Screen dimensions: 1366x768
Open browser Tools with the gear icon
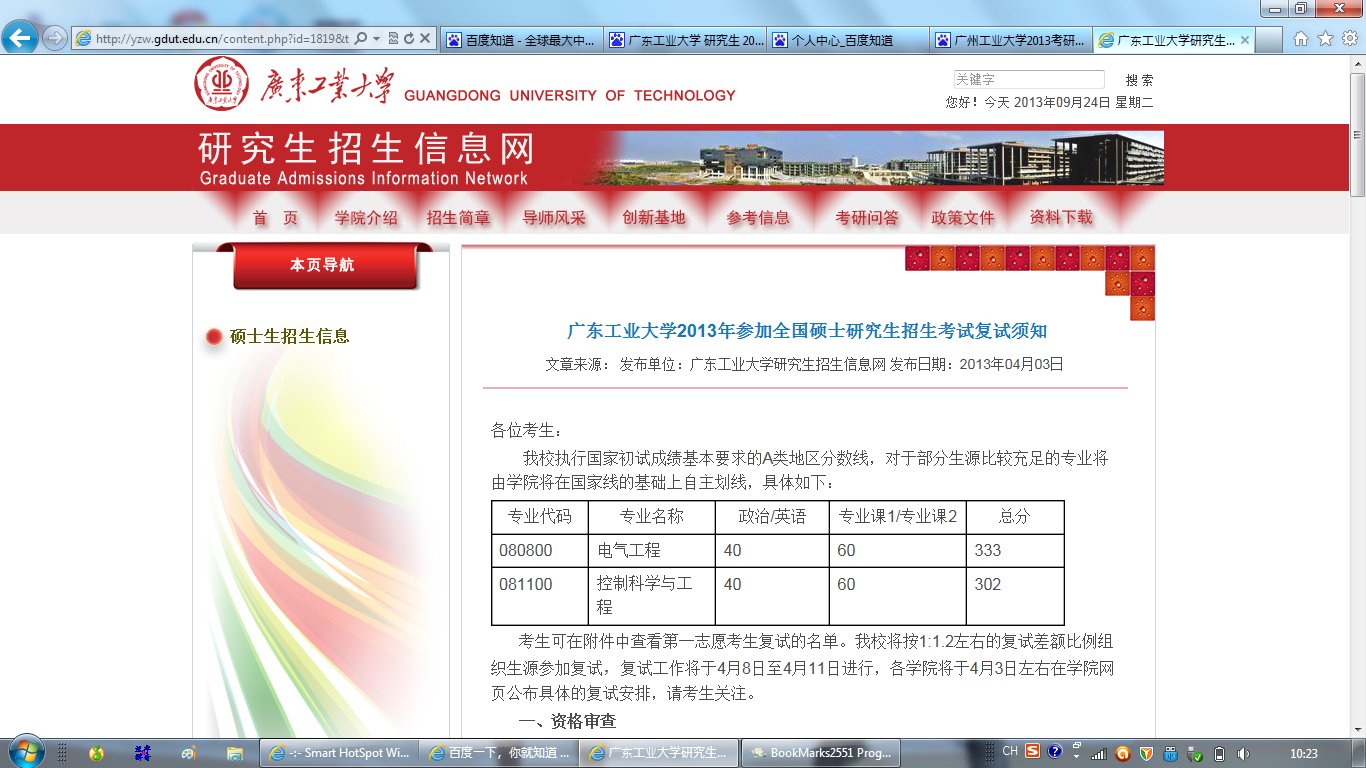tap(1351, 38)
